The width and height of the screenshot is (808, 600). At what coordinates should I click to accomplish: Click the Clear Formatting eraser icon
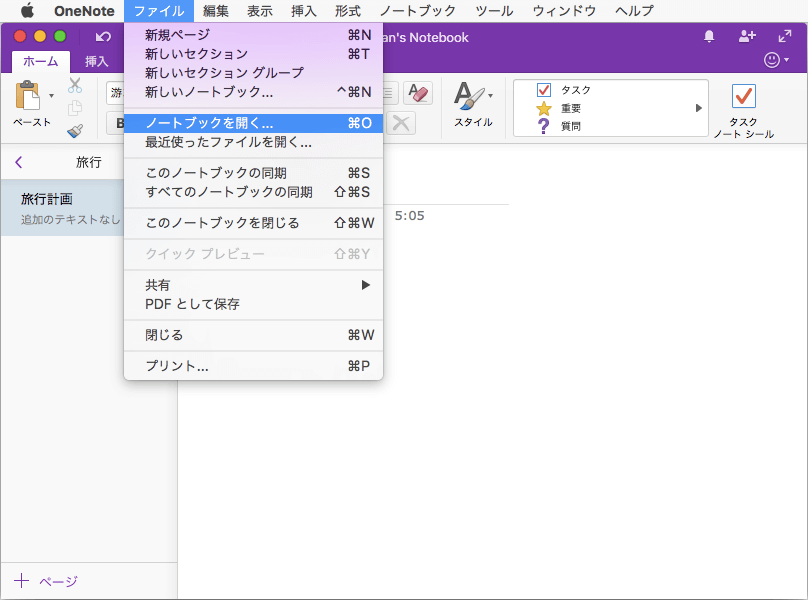click(418, 93)
